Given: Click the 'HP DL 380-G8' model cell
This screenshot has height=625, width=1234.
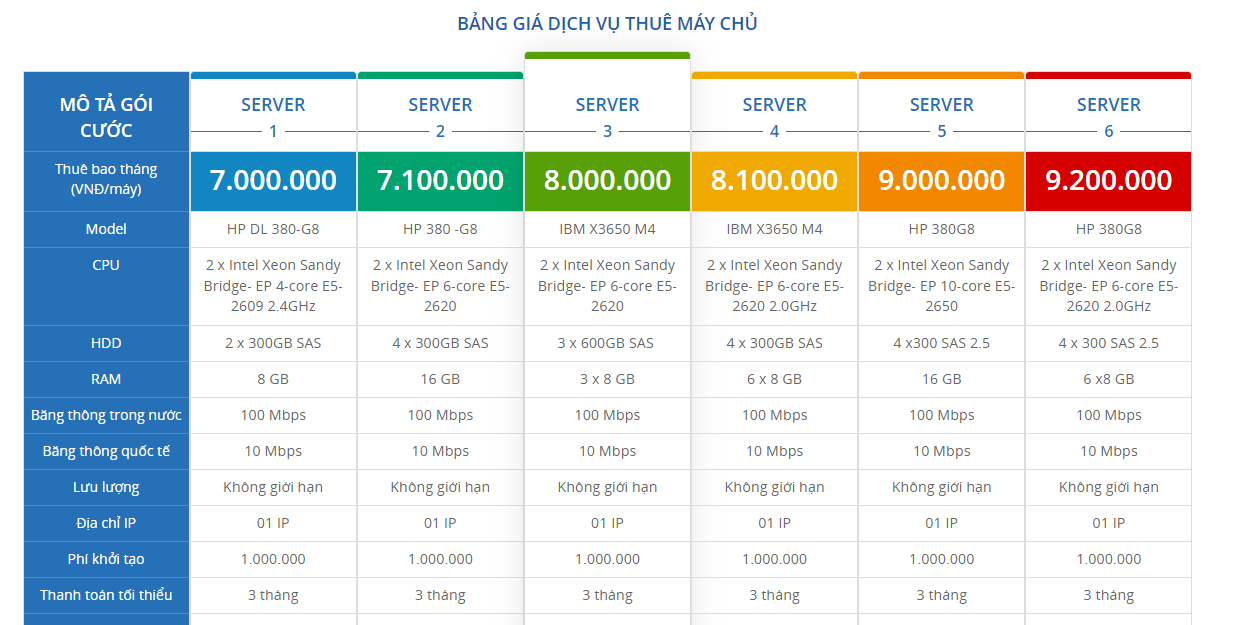Looking at the screenshot, I should click(x=273, y=229).
